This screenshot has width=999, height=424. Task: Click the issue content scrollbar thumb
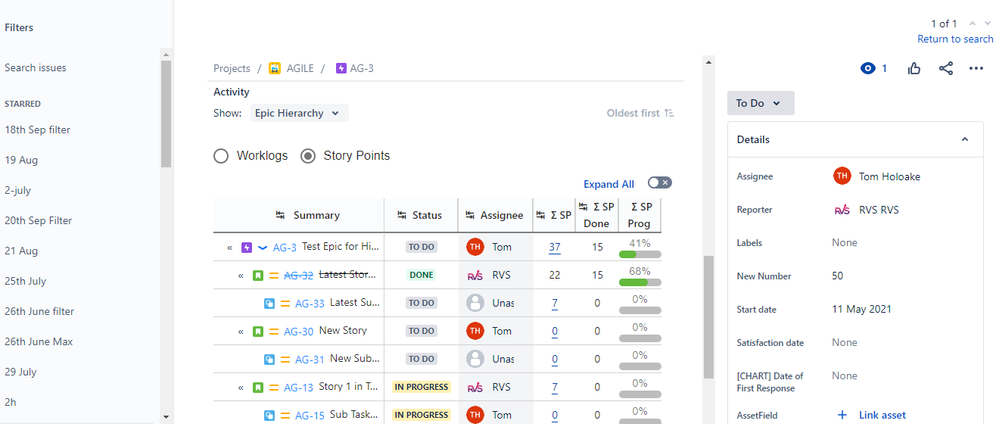pyautogui.click(x=708, y=316)
